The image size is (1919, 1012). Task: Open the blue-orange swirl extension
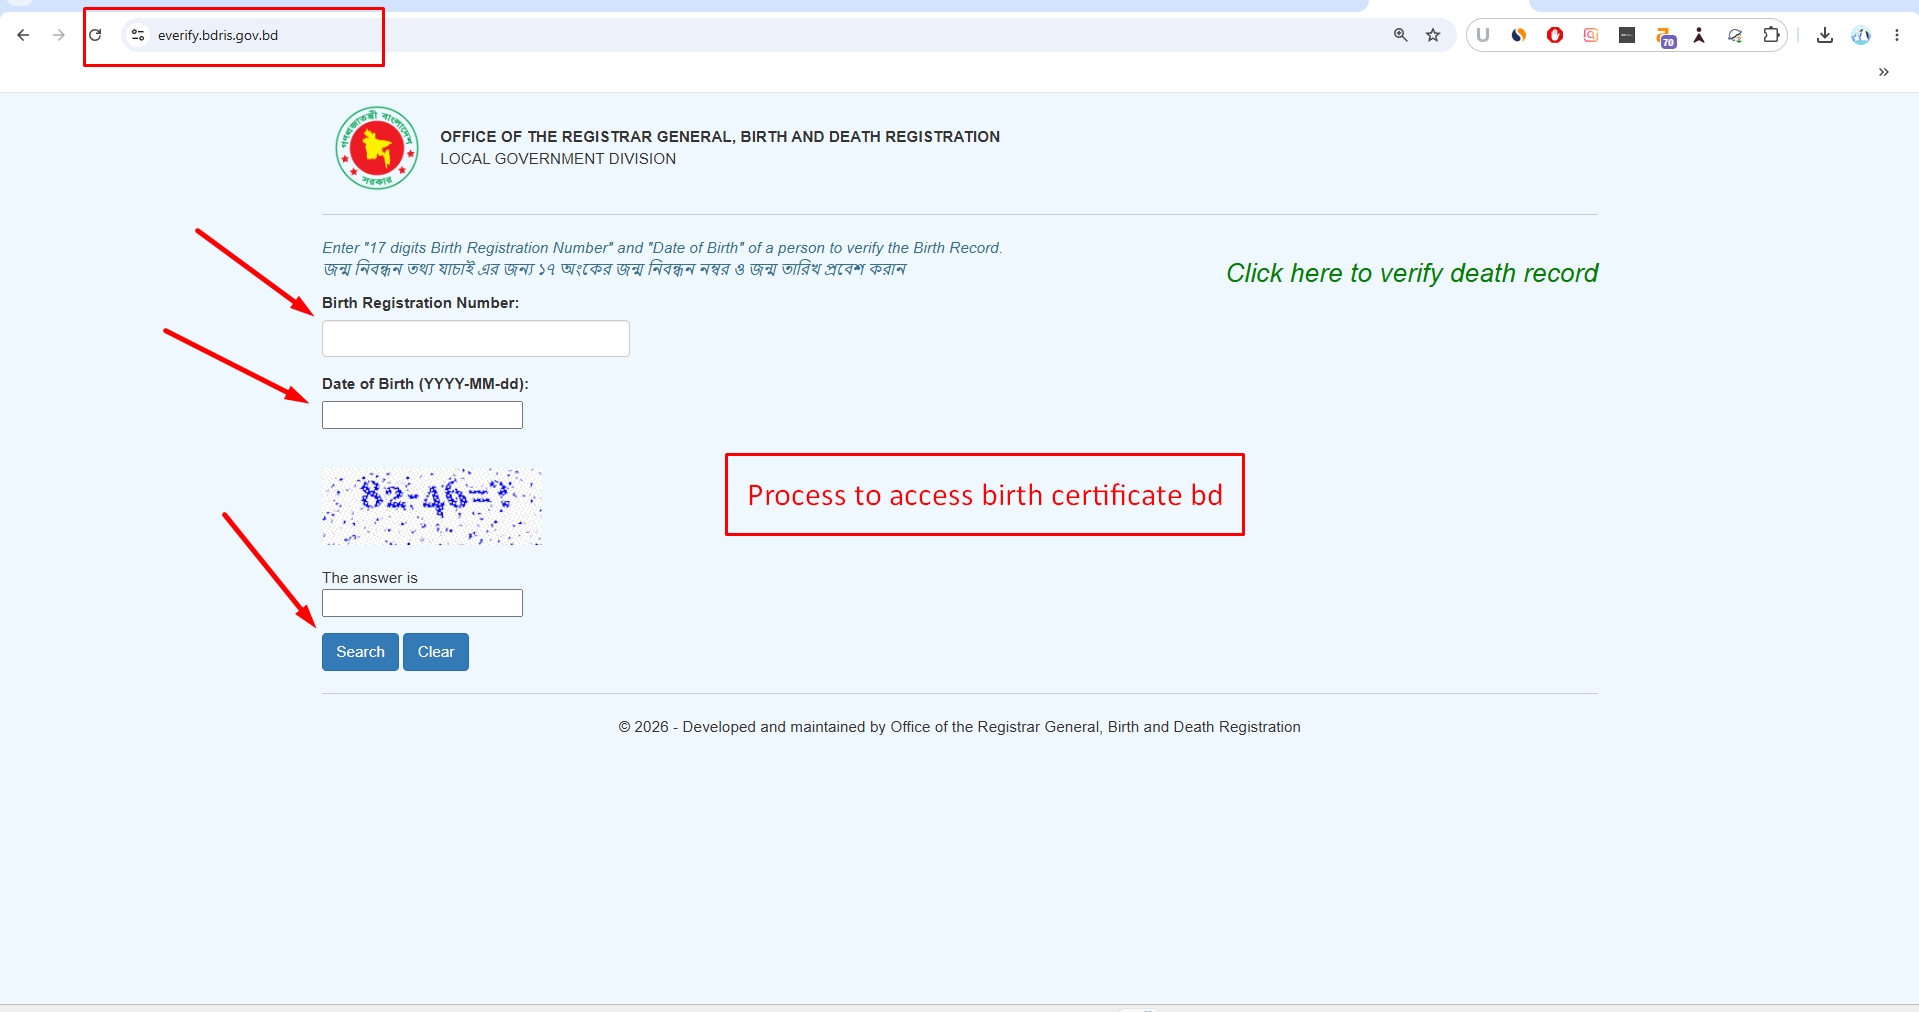[x=1519, y=35]
